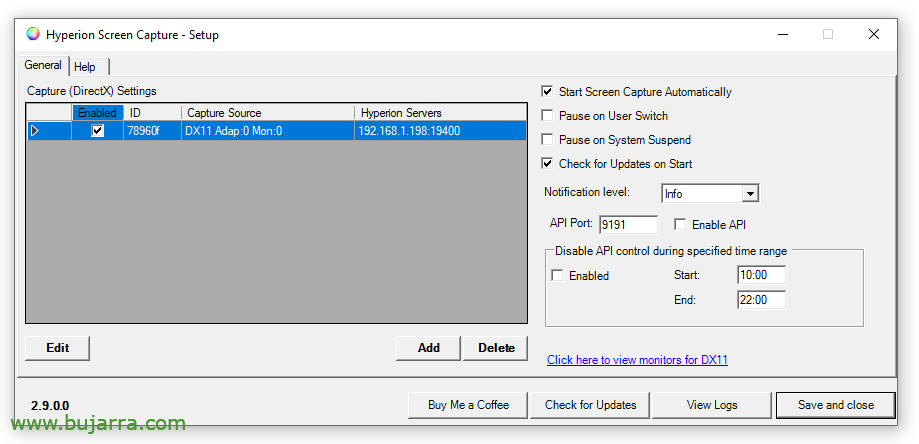This screenshot has width=919, height=444.
Task: Switch to the General tab
Action: (43, 65)
